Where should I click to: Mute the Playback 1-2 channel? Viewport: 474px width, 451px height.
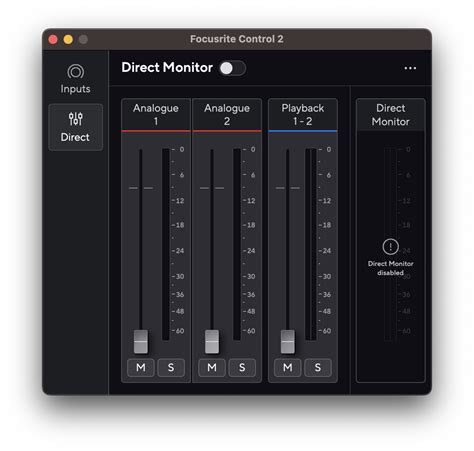tap(288, 368)
